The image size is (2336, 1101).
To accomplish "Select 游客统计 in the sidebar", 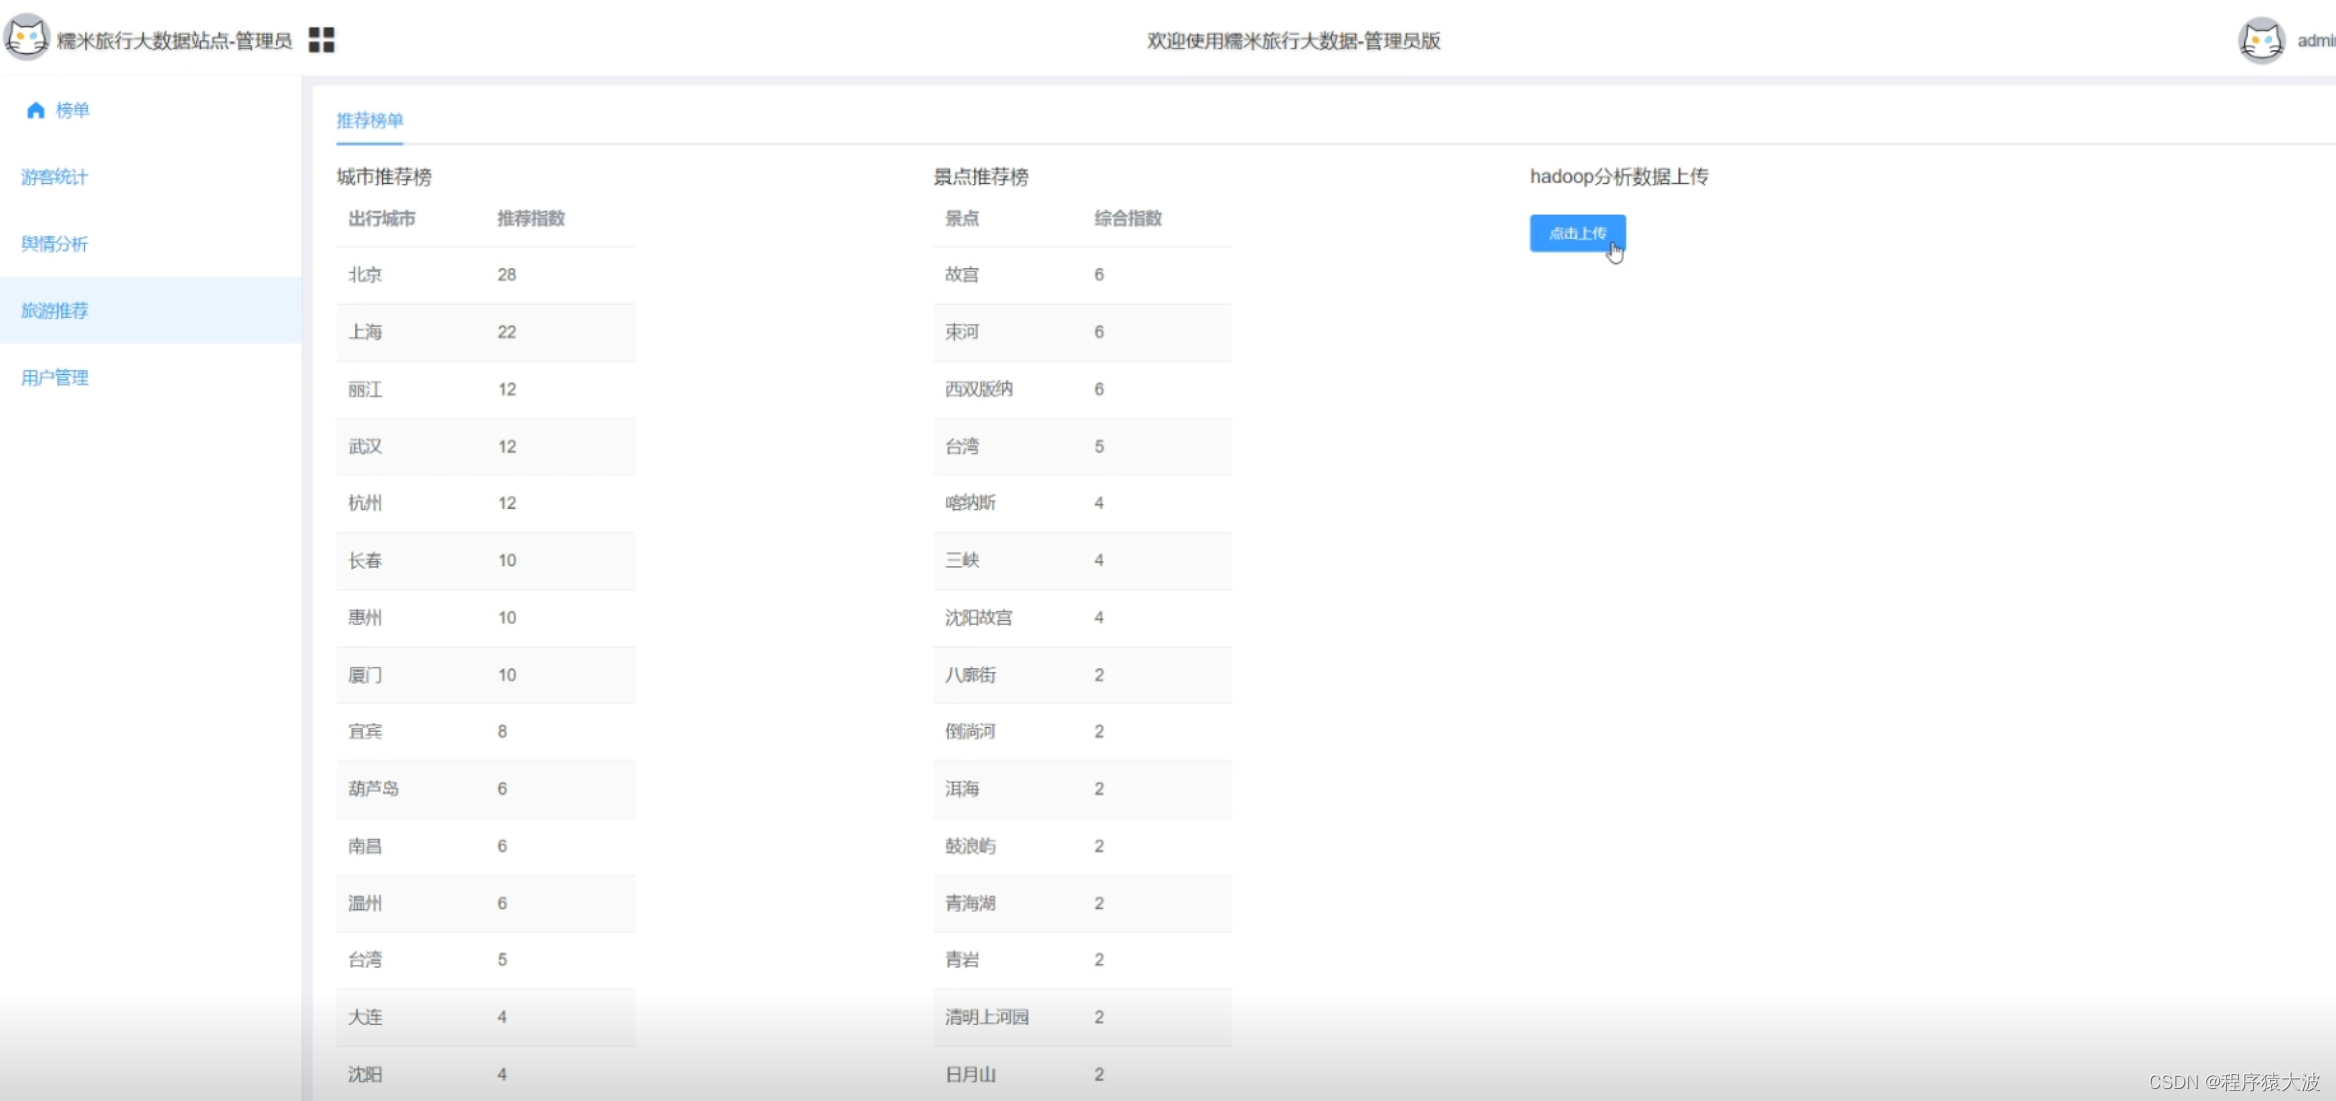I will click(54, 177).
